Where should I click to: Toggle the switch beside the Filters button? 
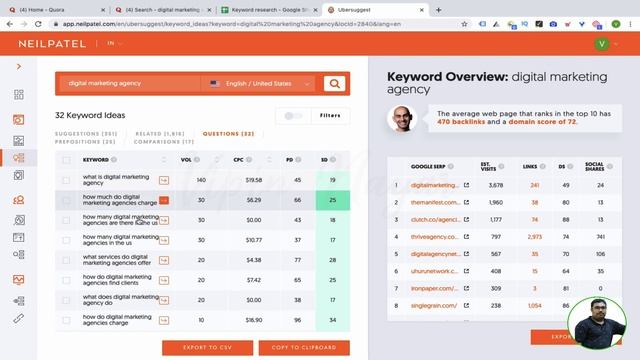click(x=293, y=116)
